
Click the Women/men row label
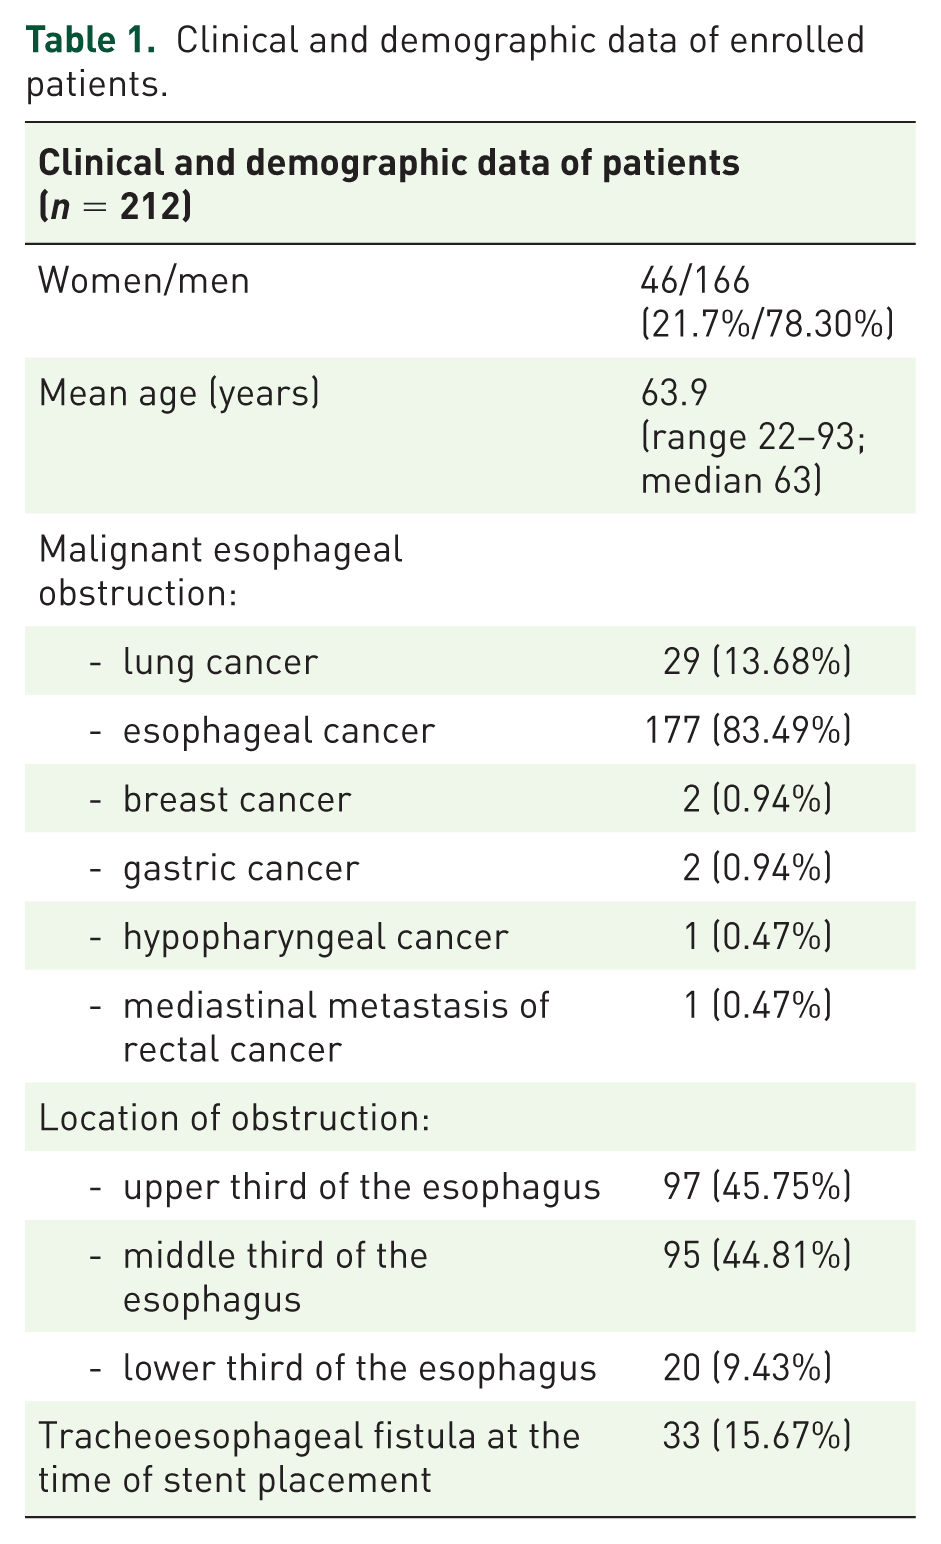144,280
